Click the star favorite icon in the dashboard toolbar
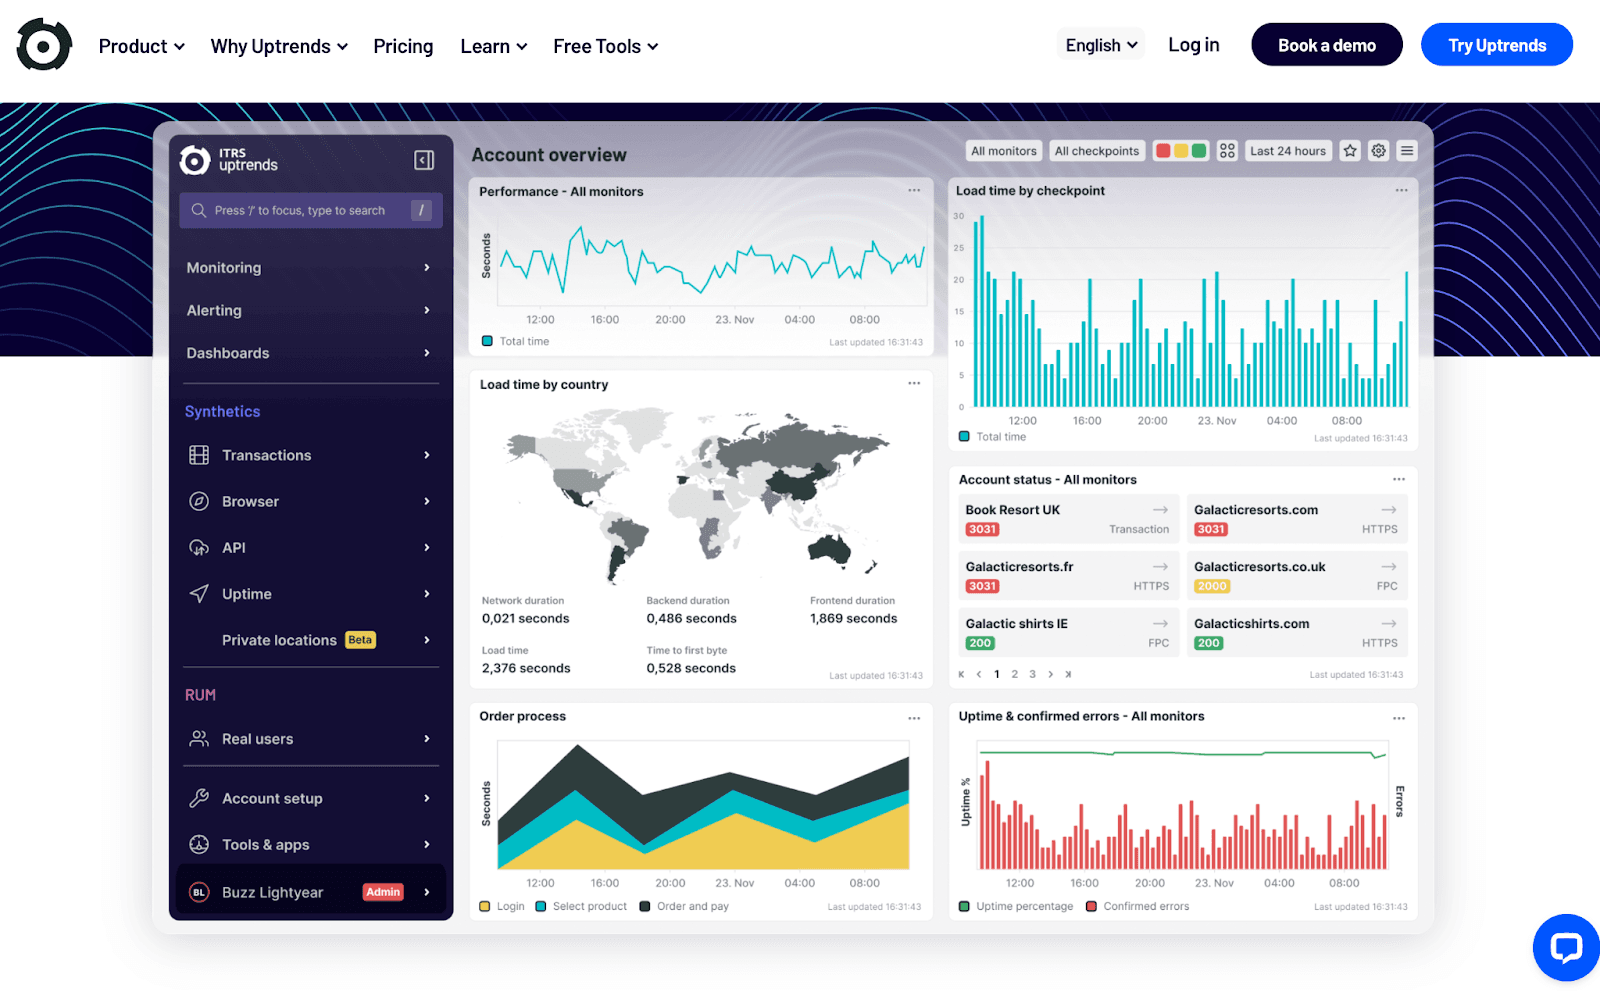Screen dimensions: 1600x992 [x=1351, y=151]
